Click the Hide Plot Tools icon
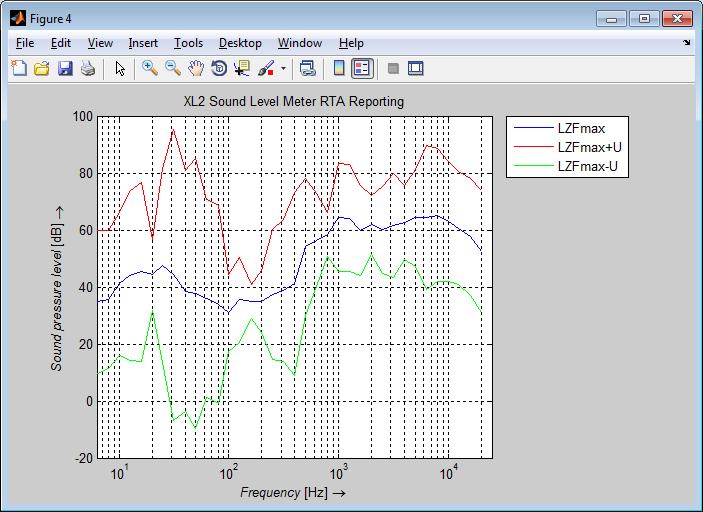The width and height of the screenshot is (703, 512). pyautogui.click(x=393, y=69)
